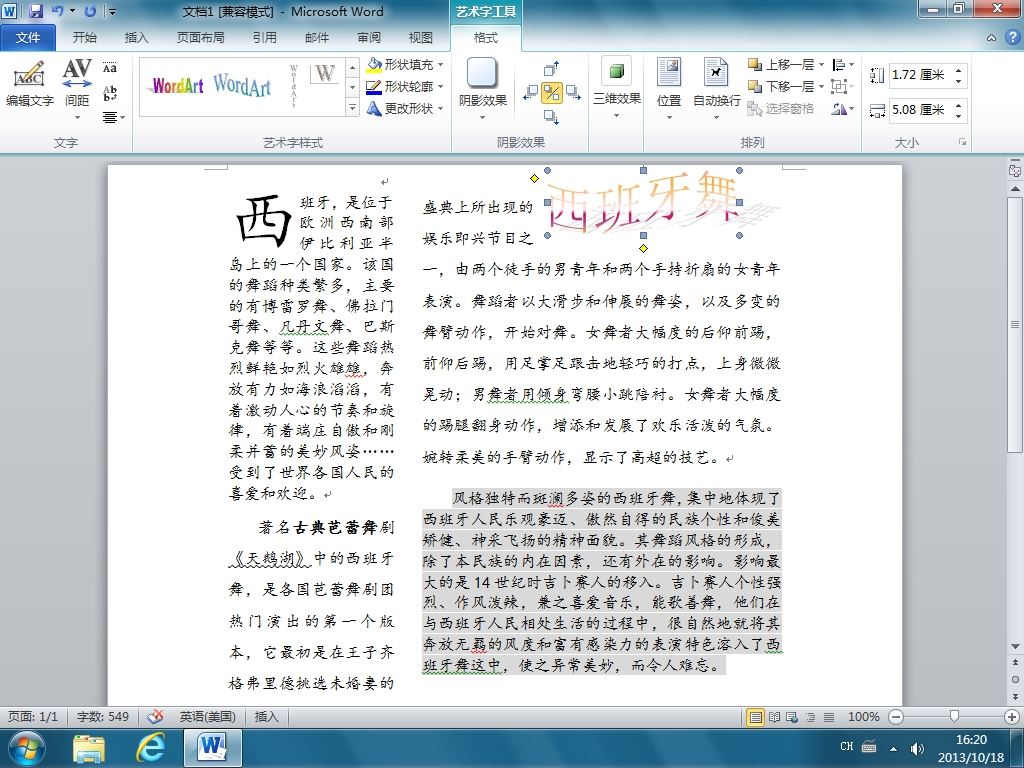Expand the WordArt styles gallery

[353, 108]
